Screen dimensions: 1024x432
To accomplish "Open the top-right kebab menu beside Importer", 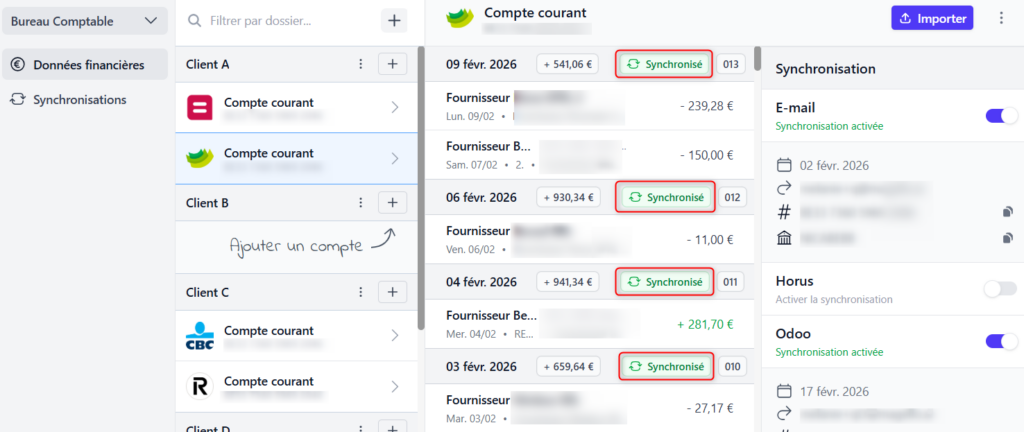I will [1002, 18].
